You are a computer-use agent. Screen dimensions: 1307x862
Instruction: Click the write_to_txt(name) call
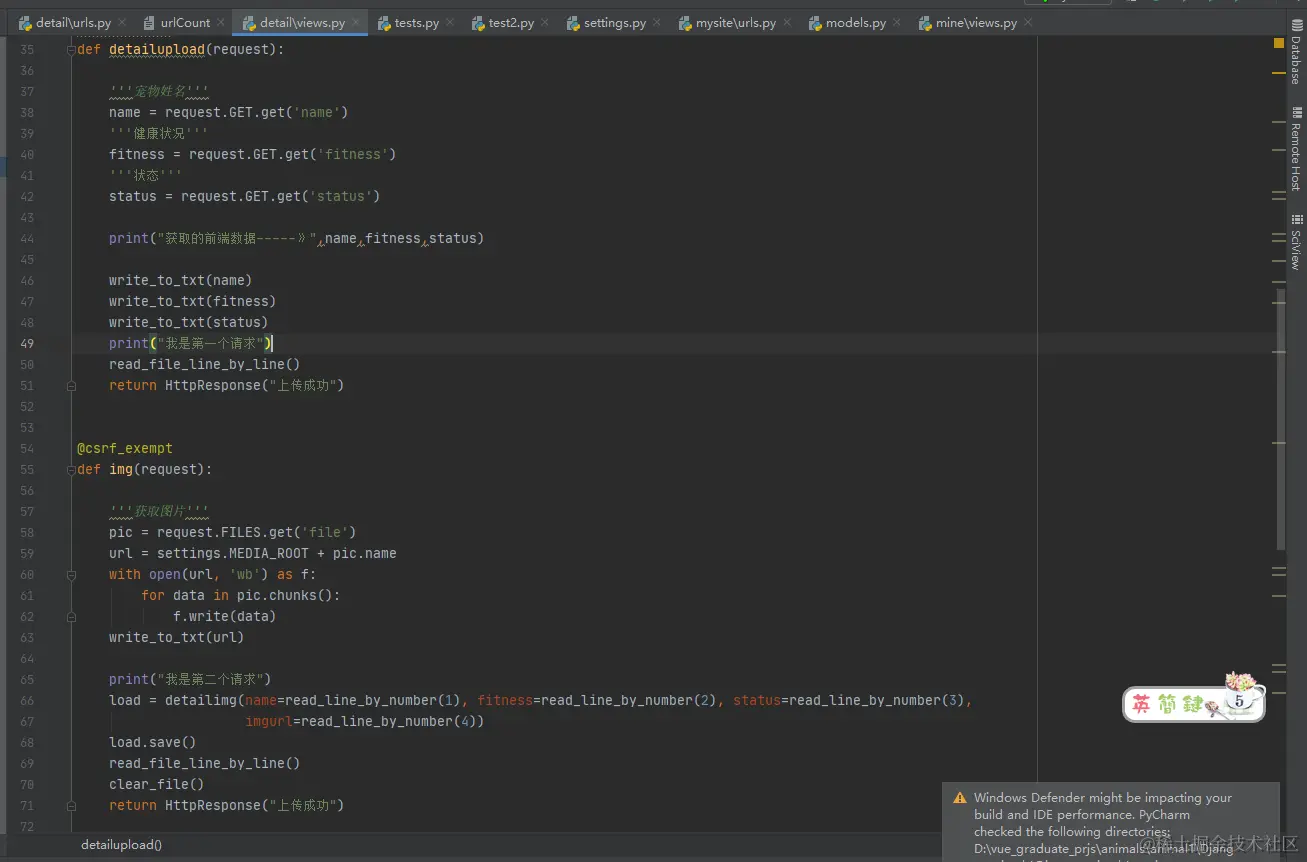180,280
